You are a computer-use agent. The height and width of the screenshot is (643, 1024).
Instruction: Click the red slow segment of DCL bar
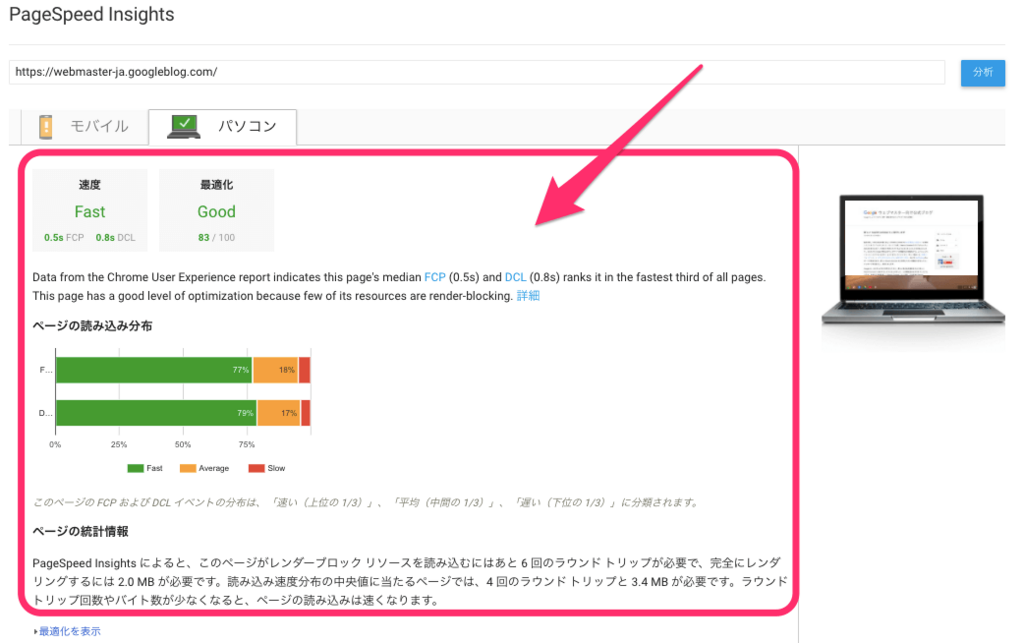point(306,413)
